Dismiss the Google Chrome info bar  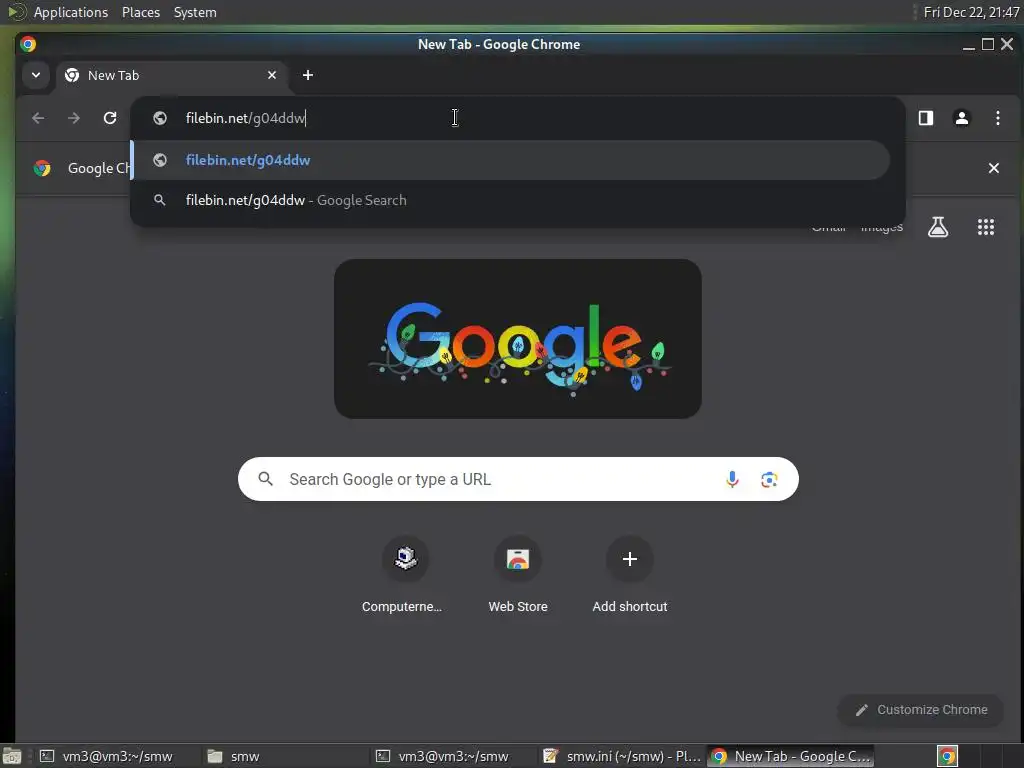click(993, 168)
